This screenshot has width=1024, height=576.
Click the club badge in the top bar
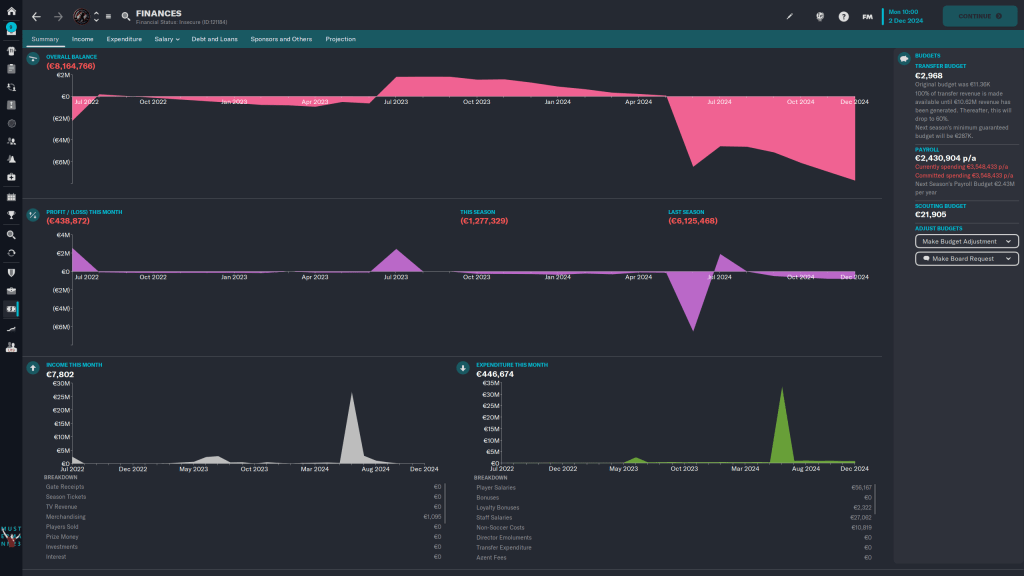coord(81,16)
